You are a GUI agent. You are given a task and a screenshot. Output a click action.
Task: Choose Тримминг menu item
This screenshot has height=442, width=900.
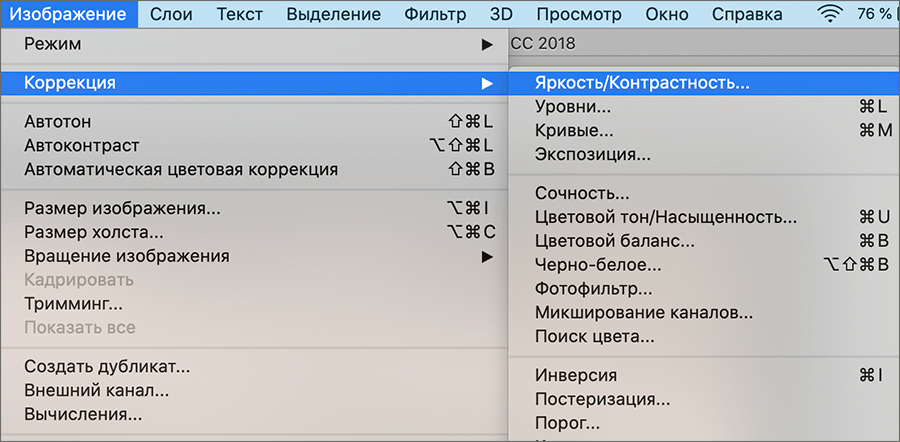tap(254, 304)
